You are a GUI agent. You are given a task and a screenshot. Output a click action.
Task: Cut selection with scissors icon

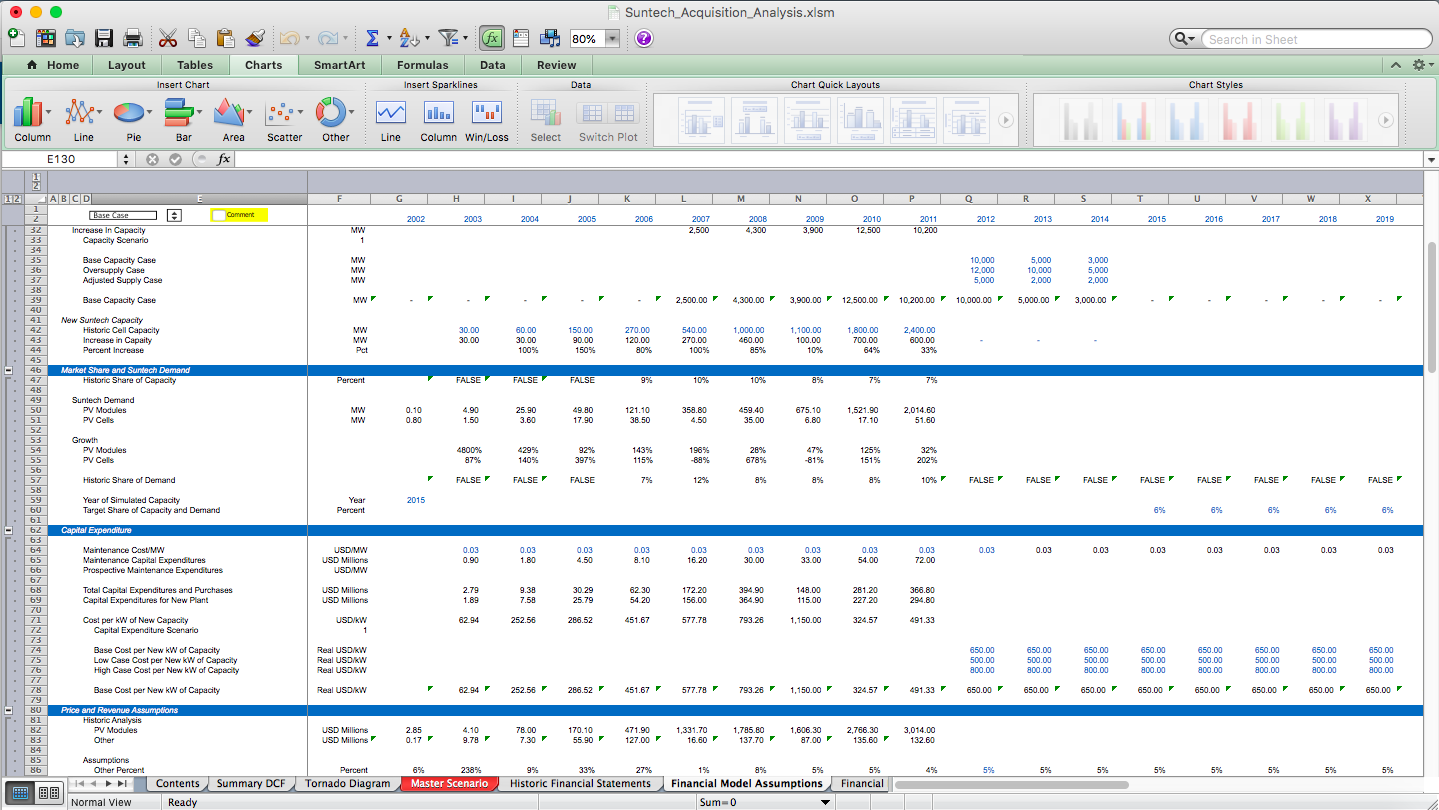tap(167, 38)
